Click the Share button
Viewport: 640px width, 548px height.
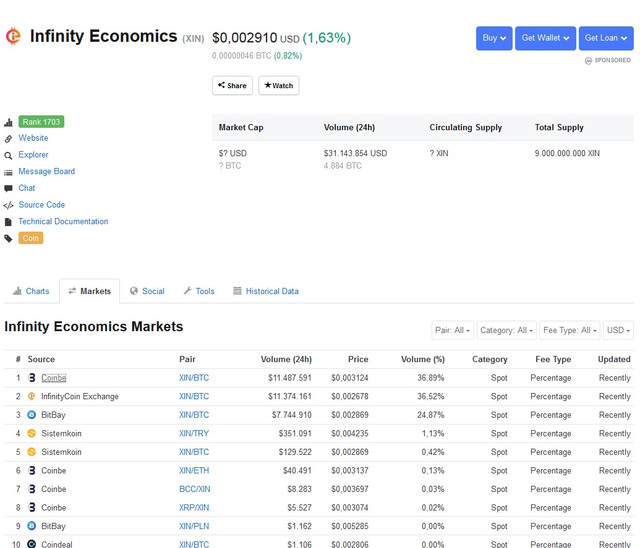[x=232, y=86]
